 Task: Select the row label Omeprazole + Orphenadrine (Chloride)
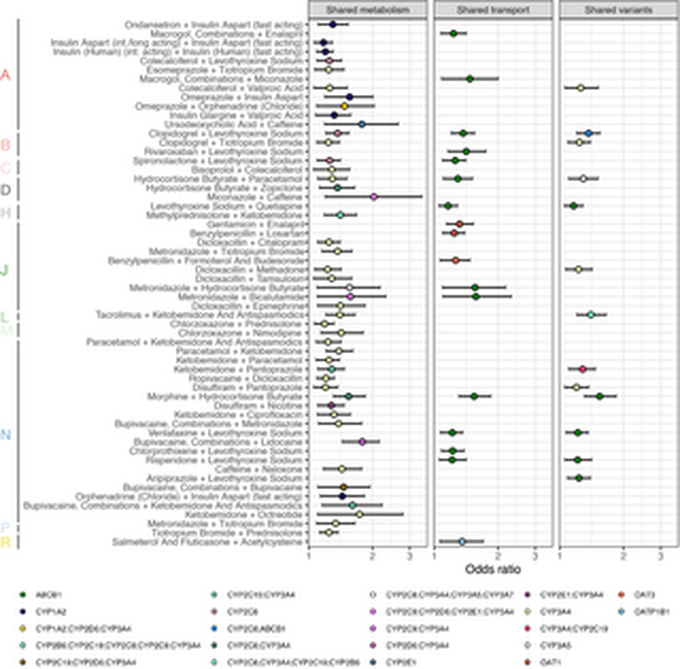coord(219,106)
